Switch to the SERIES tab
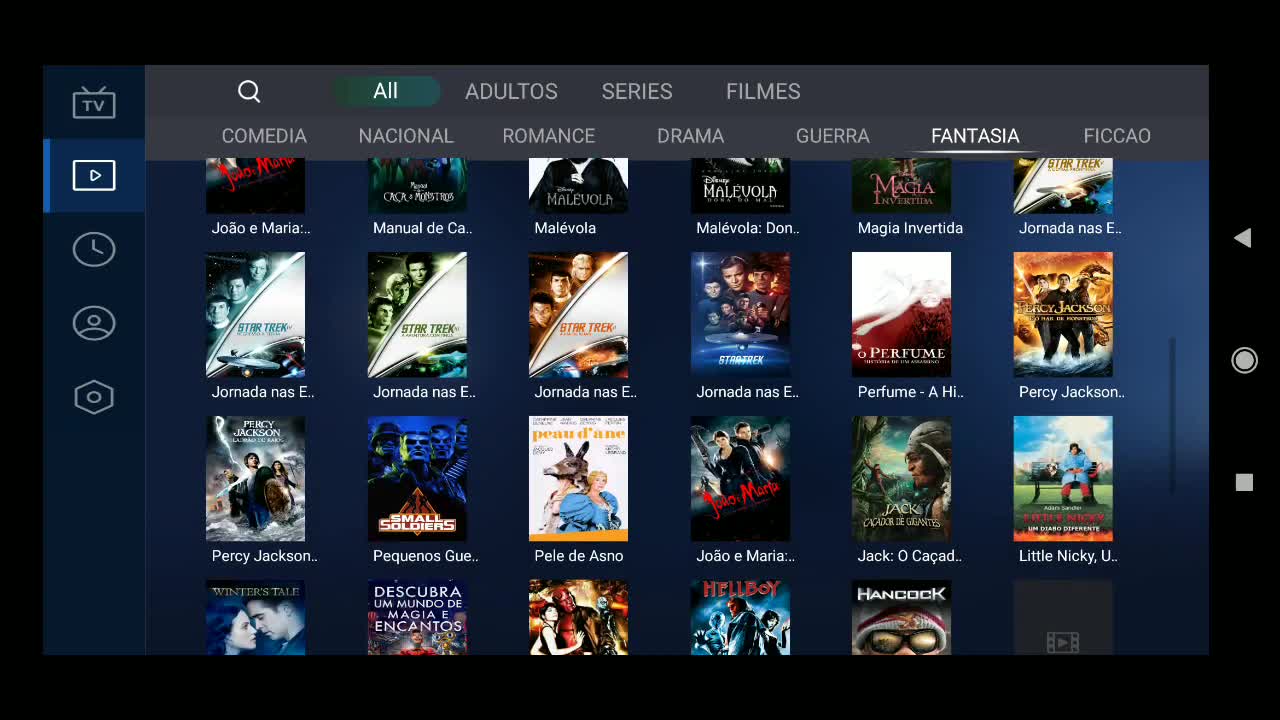The image size is (1280, 720). 637,91
